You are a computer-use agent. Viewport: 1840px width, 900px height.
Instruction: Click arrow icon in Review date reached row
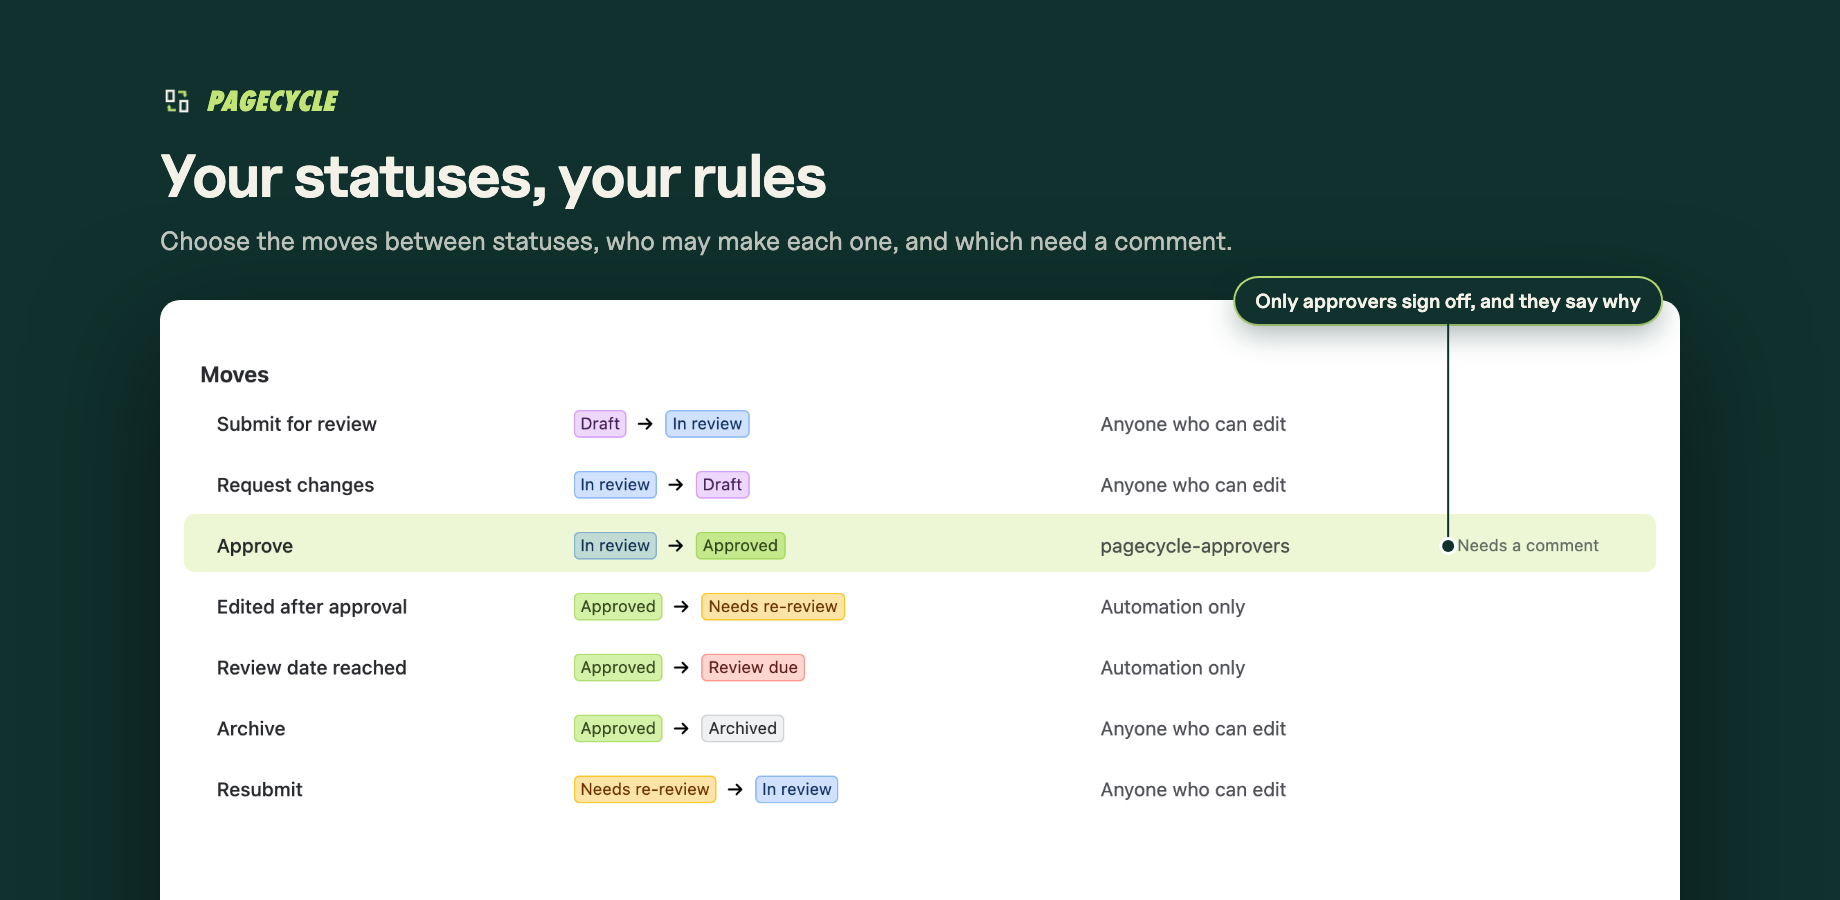coord(681,668)
